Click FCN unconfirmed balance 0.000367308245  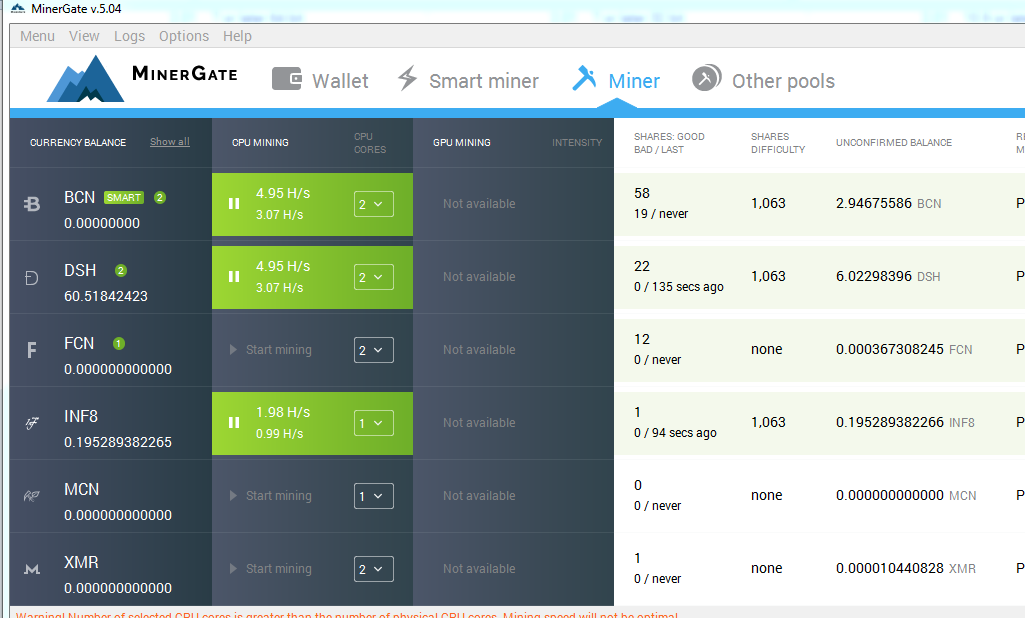tap(890, 349)
